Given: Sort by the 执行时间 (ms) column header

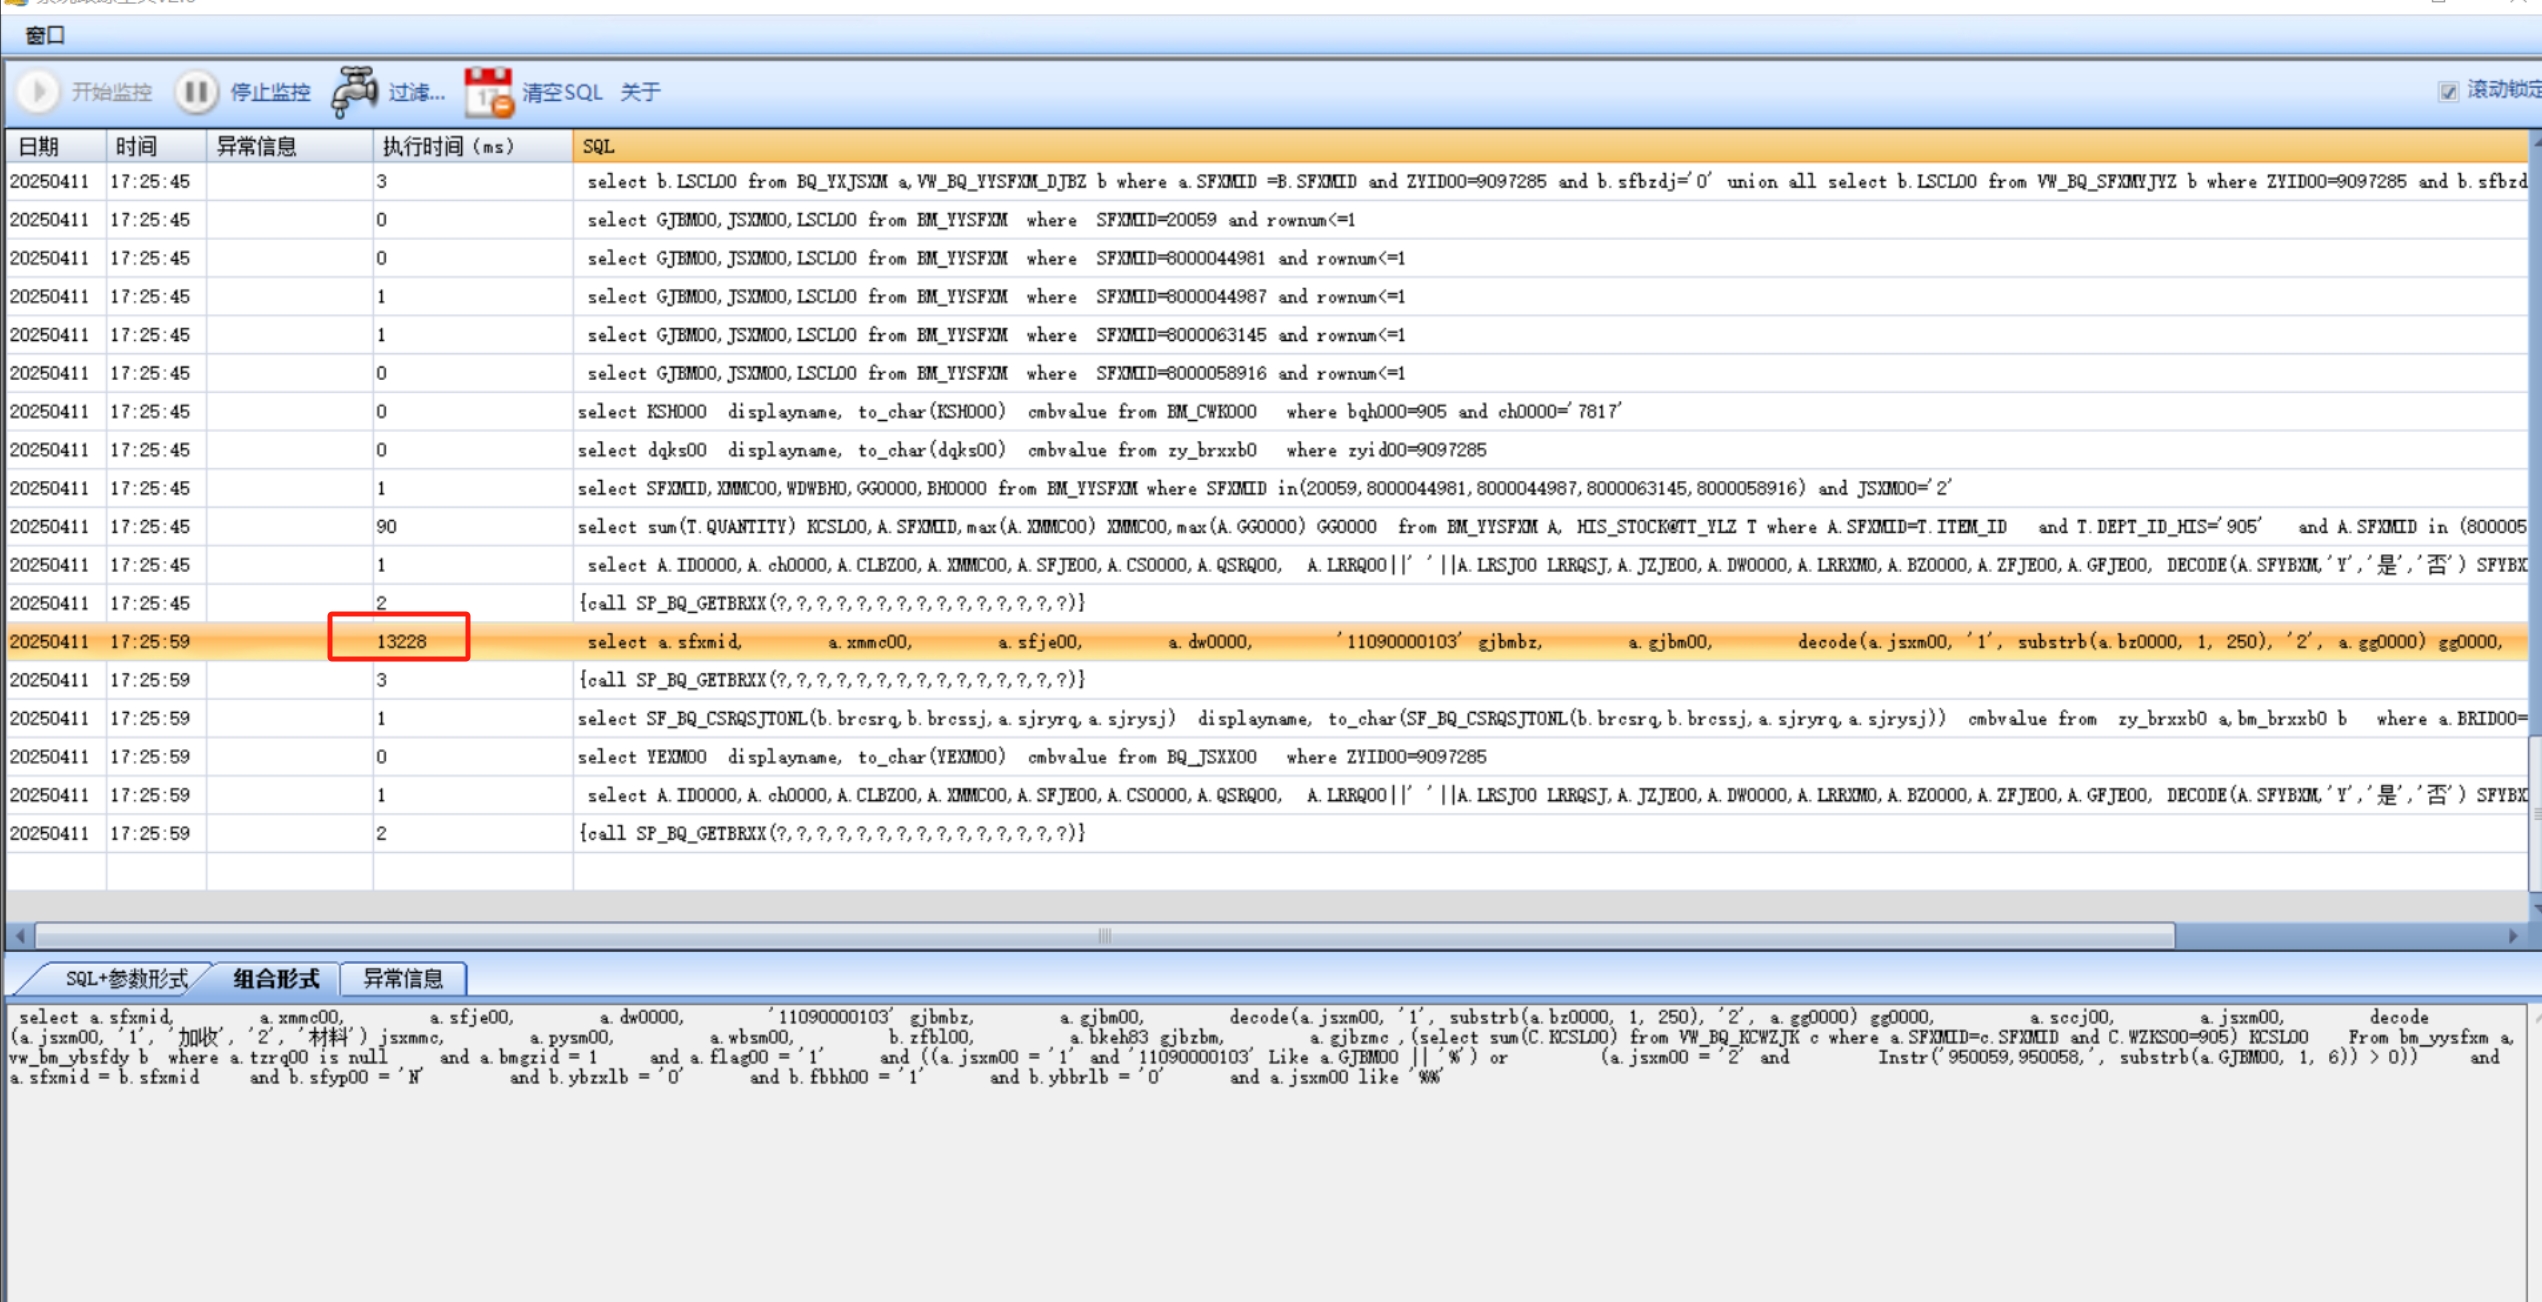Looking at the screenshot, I should pyautogui.click(x=448, y=146).
